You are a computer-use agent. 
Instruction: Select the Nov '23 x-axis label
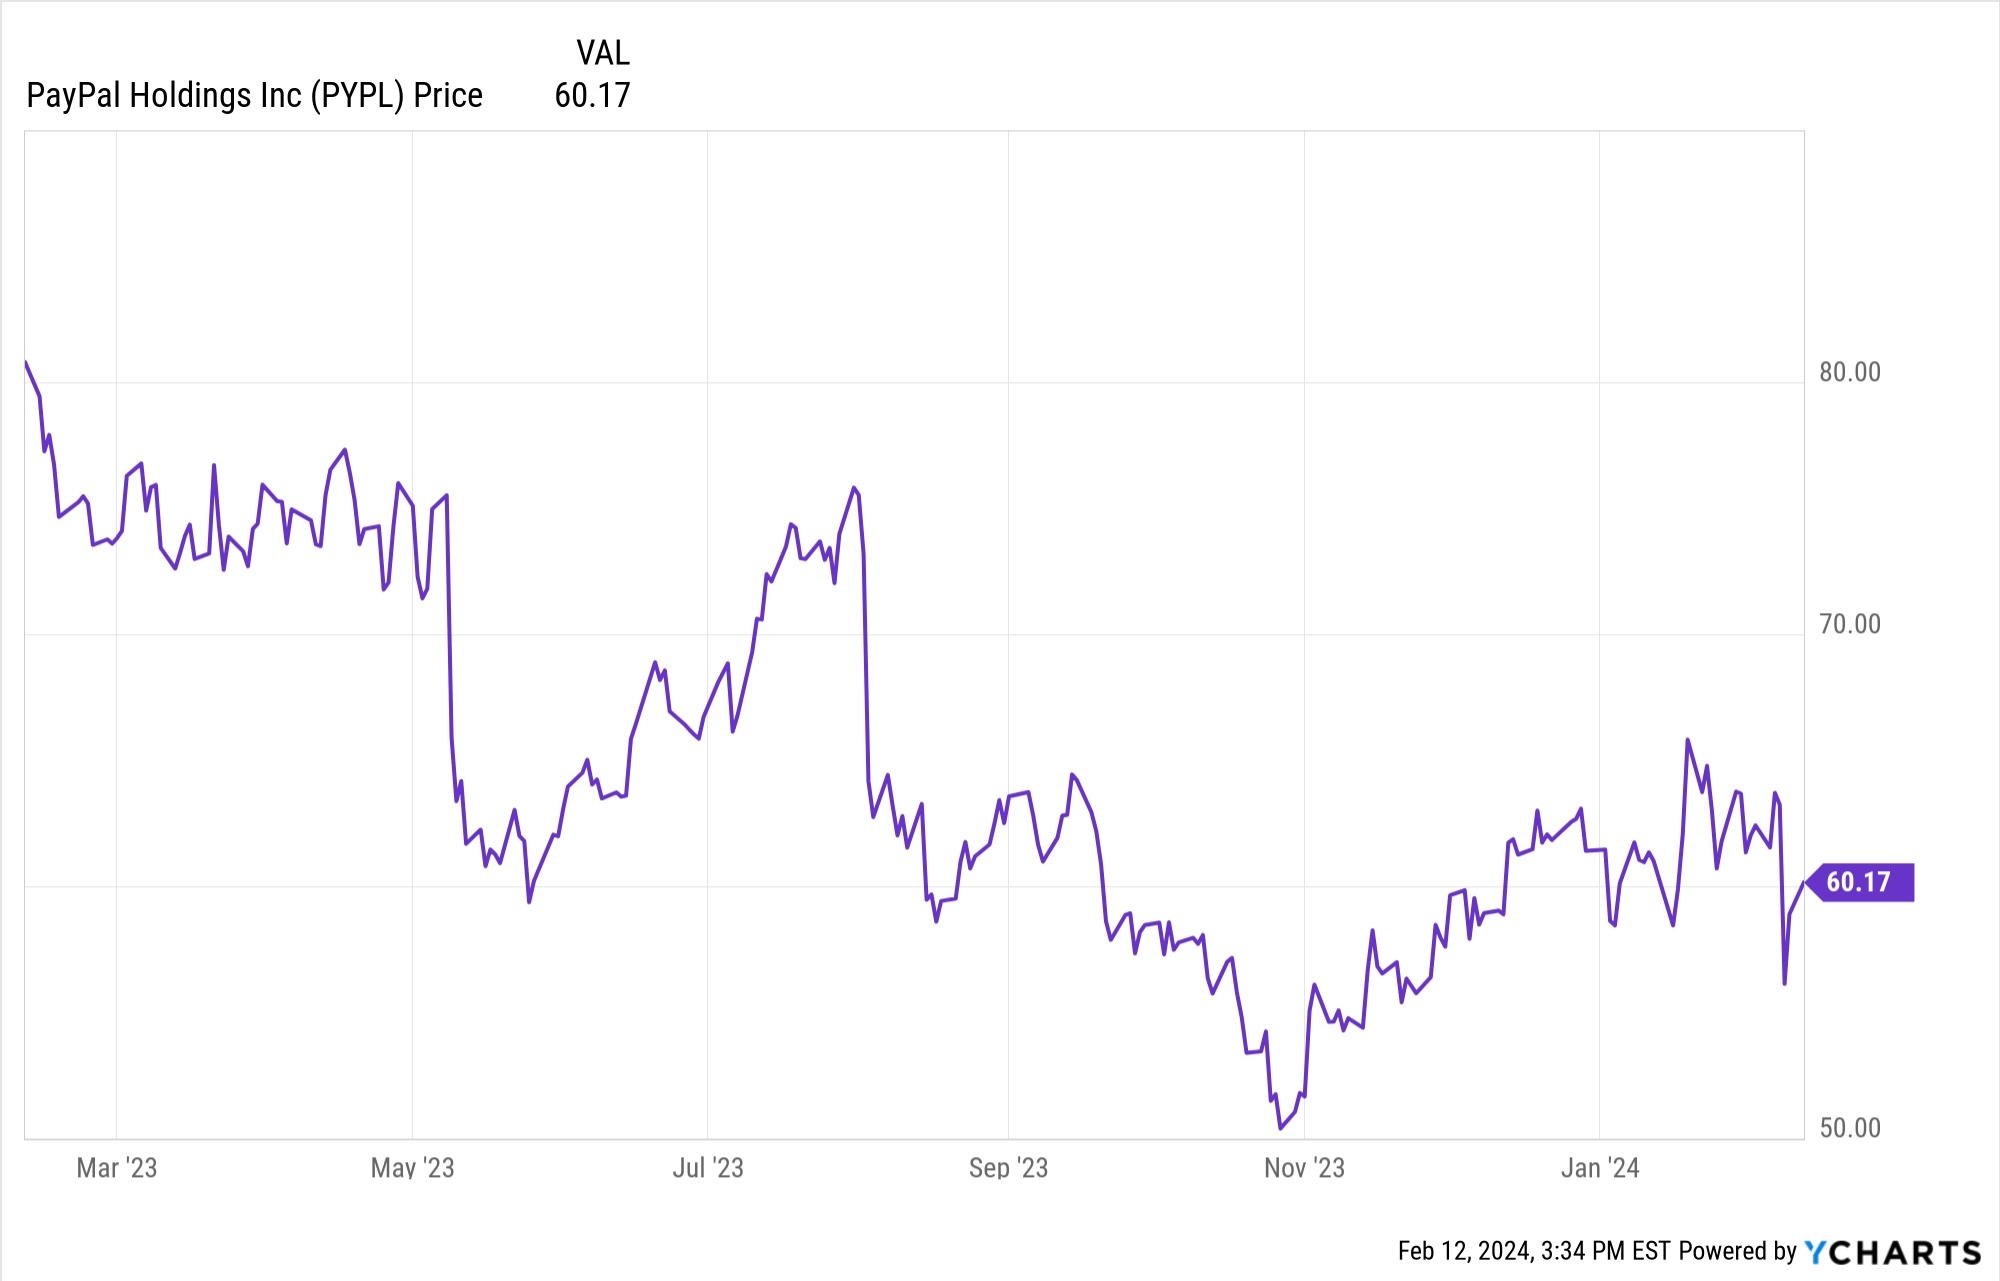click(x=1304, y=1168)
